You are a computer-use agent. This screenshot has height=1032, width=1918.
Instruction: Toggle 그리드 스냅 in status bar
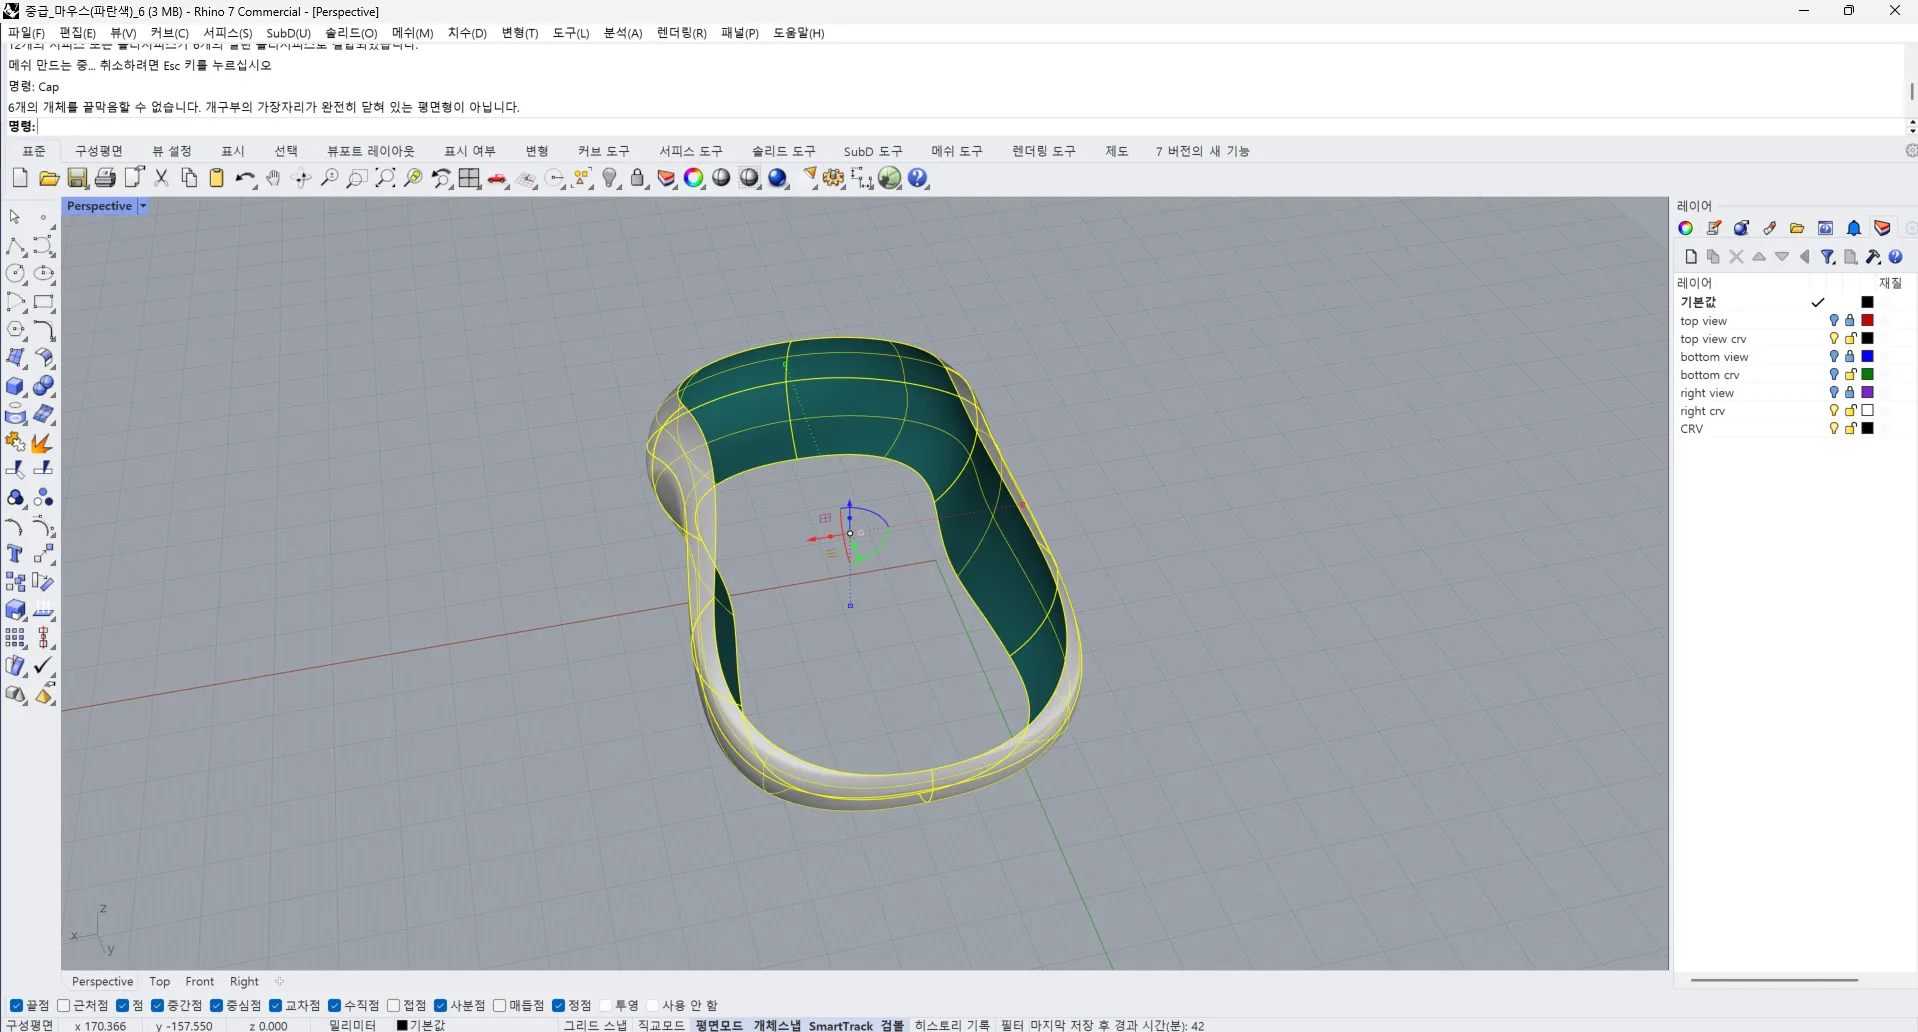pyautogui.click(x=595, y=1025)
